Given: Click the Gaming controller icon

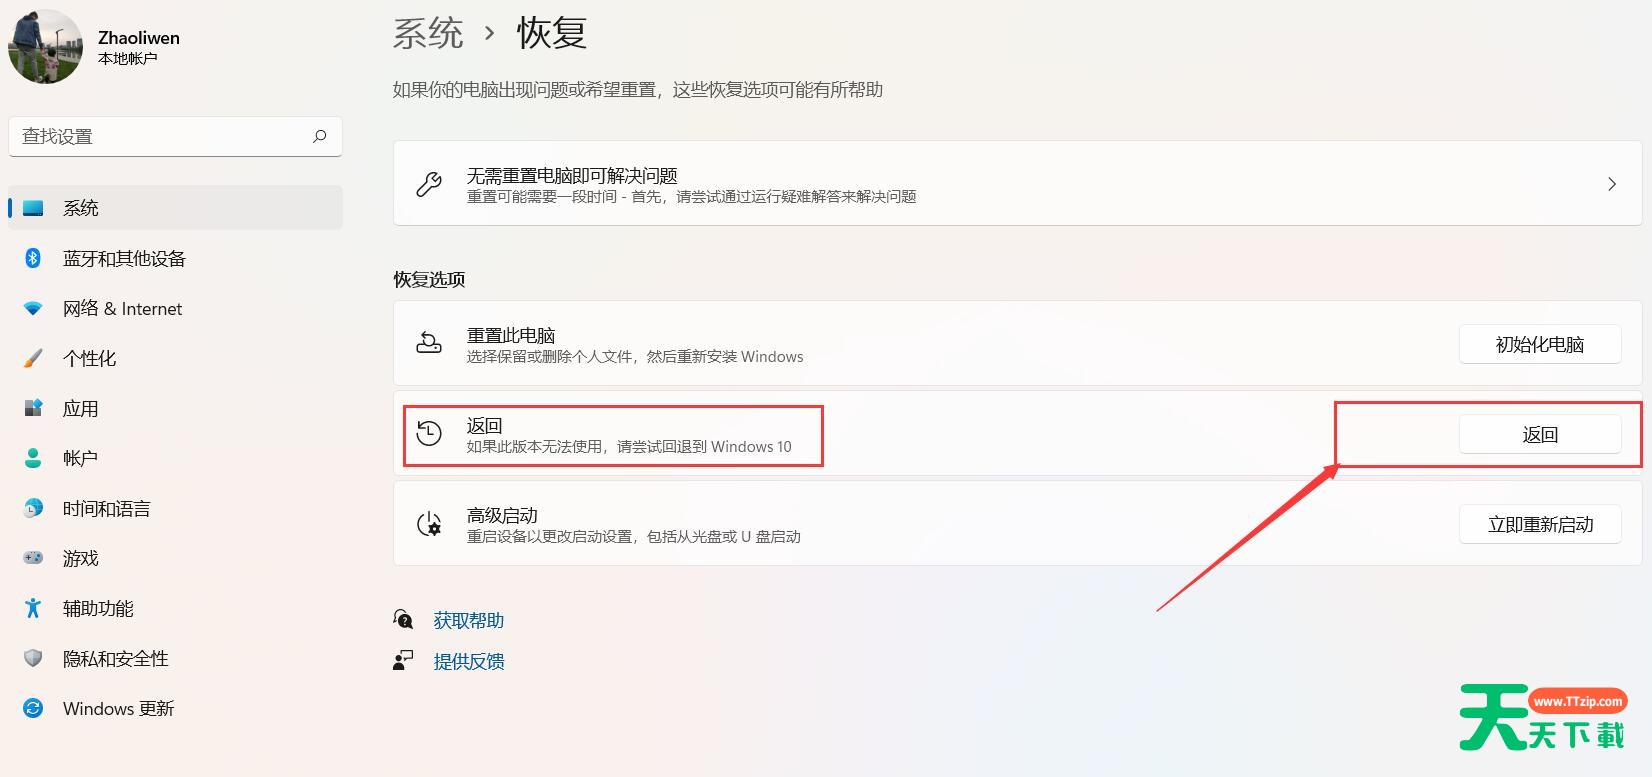Looking at the screenshot, I should coord(33,558).
